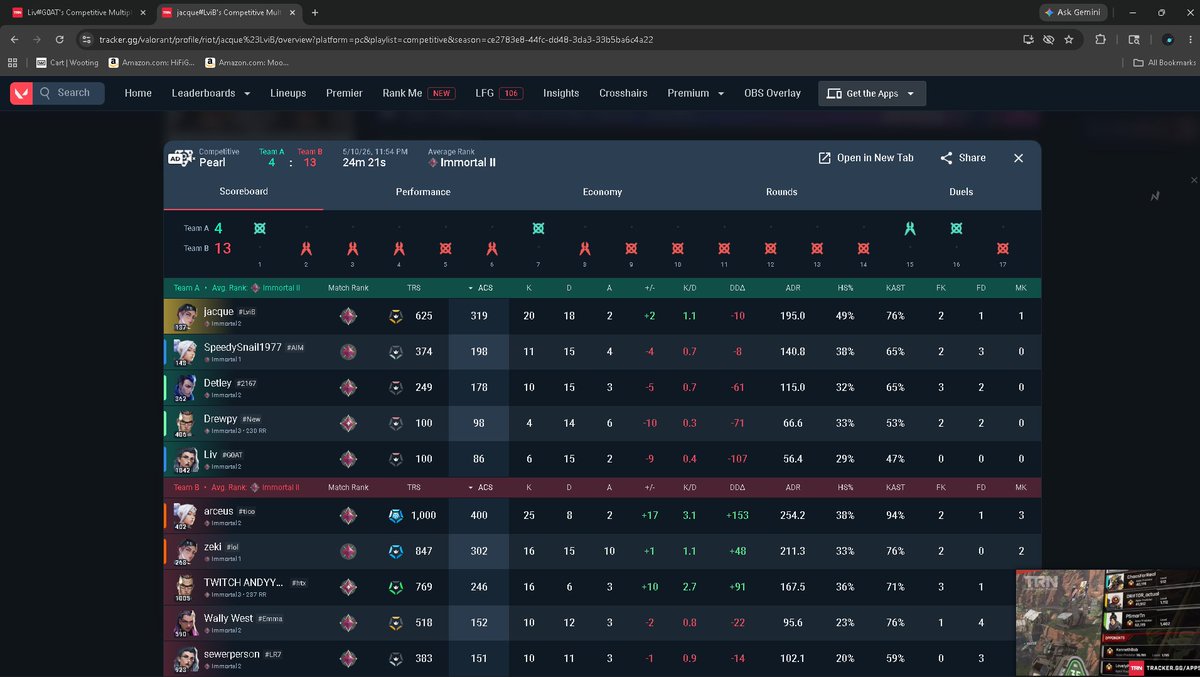Sort Team A table by KAST column
This screenshot has height=677, width=1200.
click(895, 288)
